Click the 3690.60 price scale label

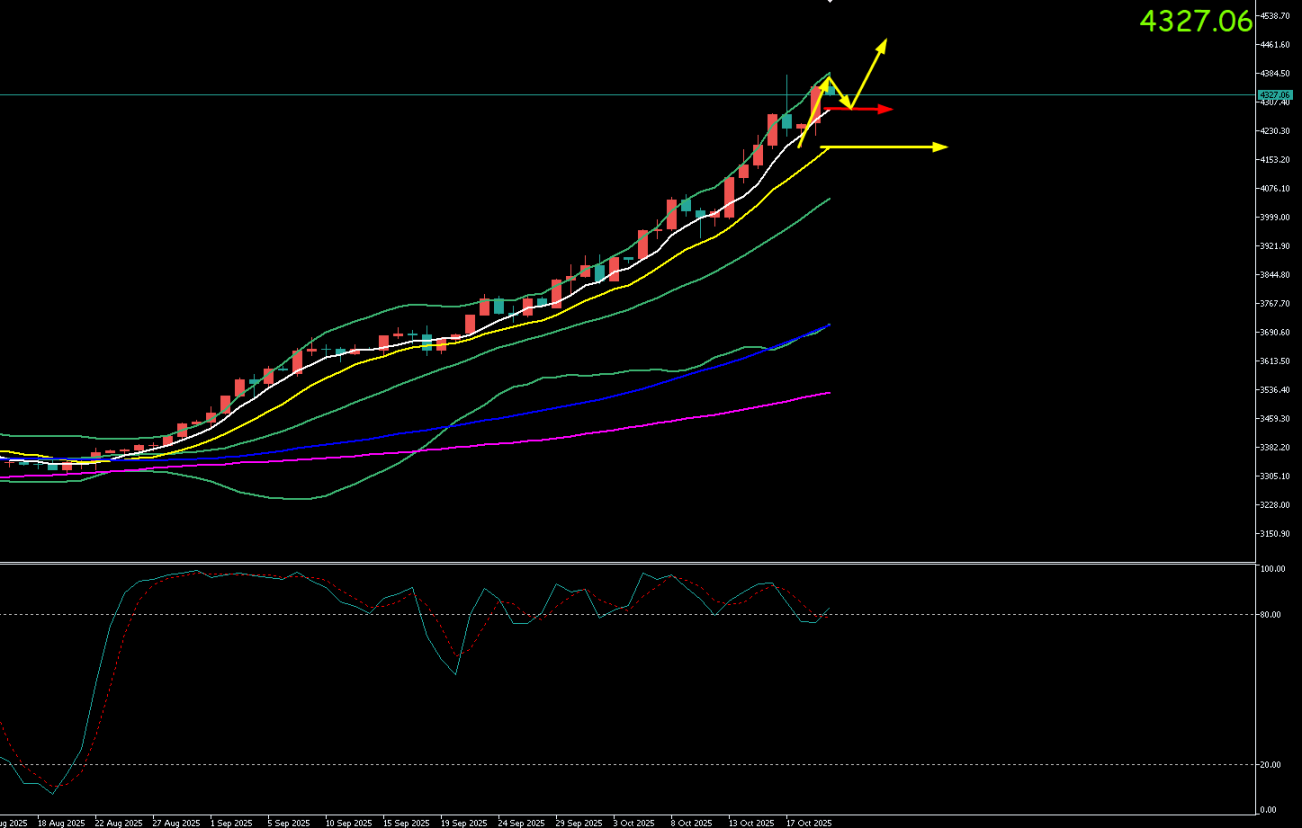tap(1275, 332)
